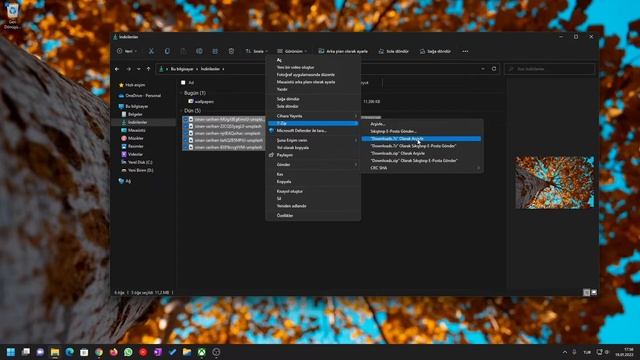Collapse the Dün (5) group
Viewport: 640px width, 360px height.
pyautogui.click(x=181, y=111)
